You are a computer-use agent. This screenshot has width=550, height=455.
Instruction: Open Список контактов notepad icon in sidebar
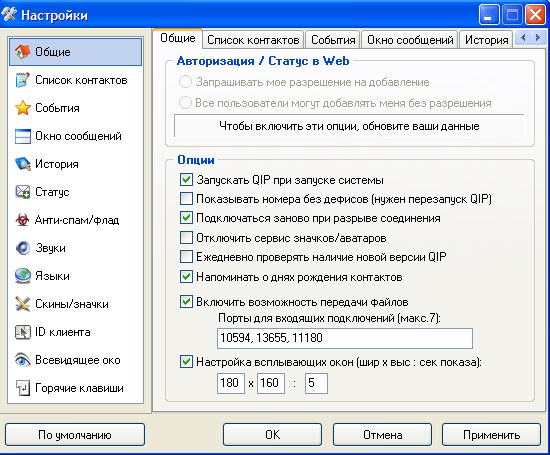click(x=22, y=80)
